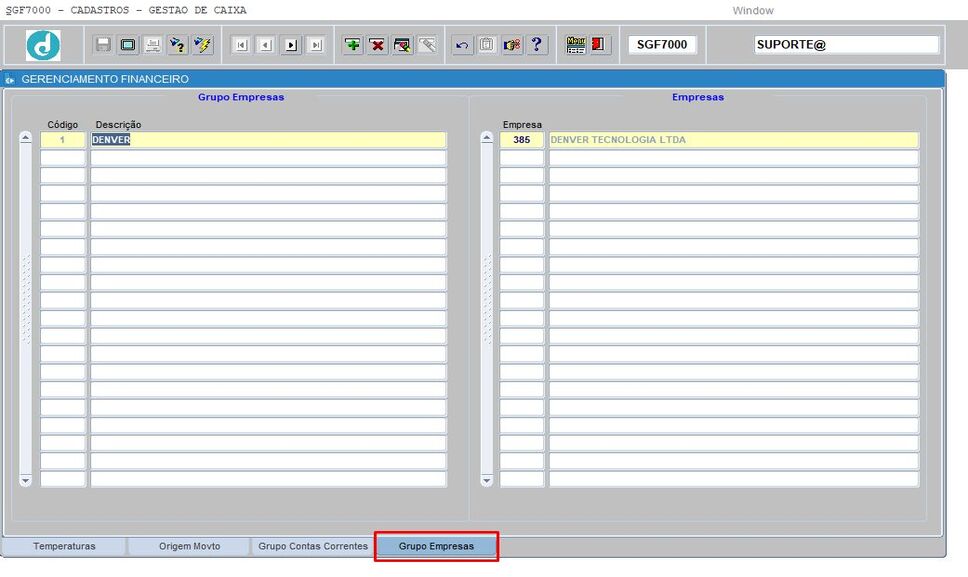This screenshot has height=577, width=968.
Task: Delete record with red X icon
Action: point(377,44)
